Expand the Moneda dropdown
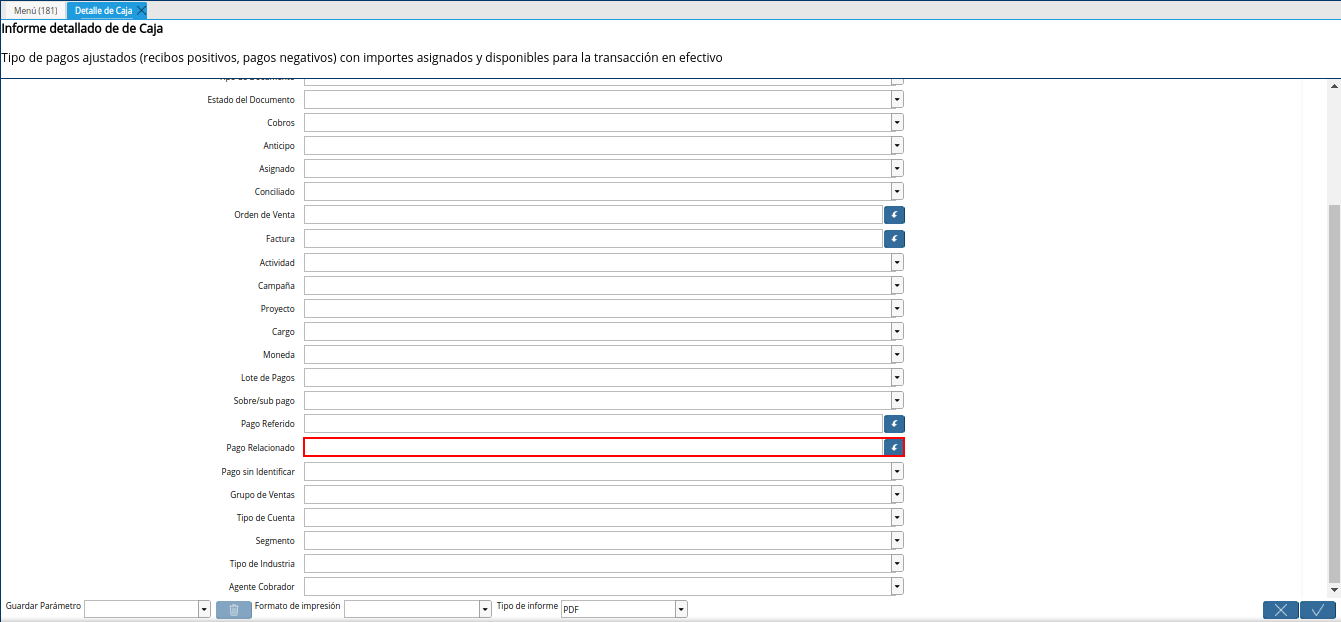Screen dimensions: 1341x622 click(x=897, y=354)
